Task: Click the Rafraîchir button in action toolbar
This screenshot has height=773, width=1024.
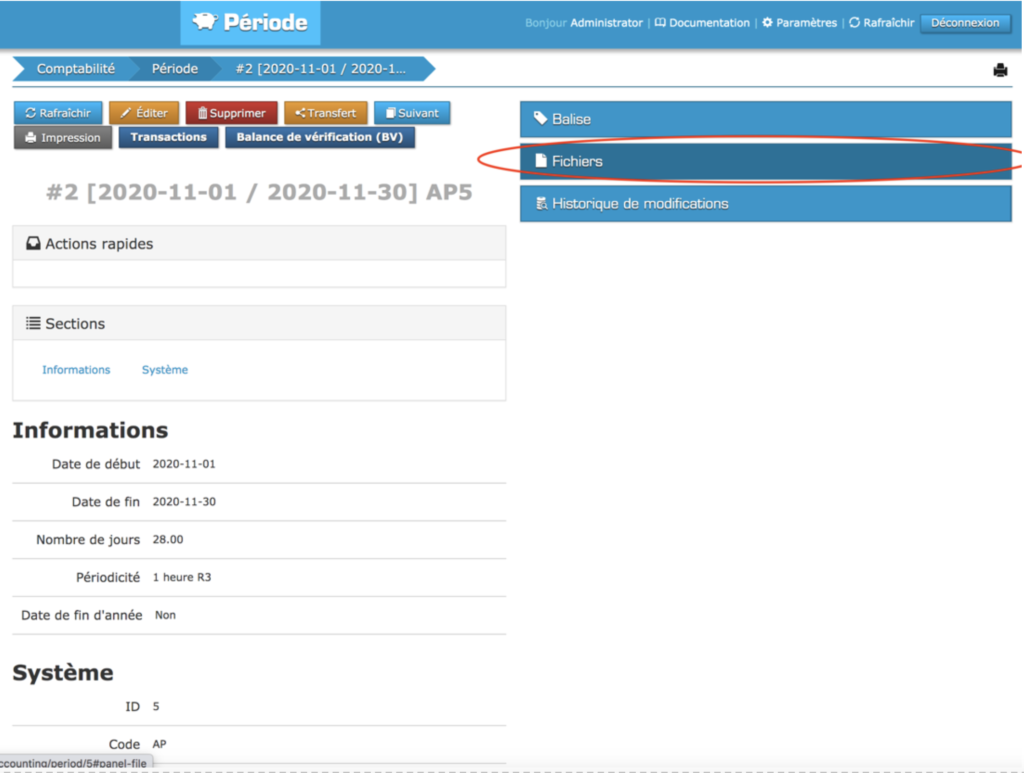Action: (57, 113)
